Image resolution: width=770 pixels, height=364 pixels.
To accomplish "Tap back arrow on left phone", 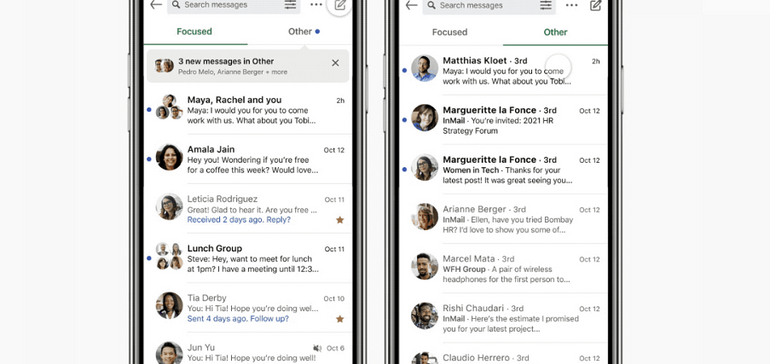I will point(156,4).
